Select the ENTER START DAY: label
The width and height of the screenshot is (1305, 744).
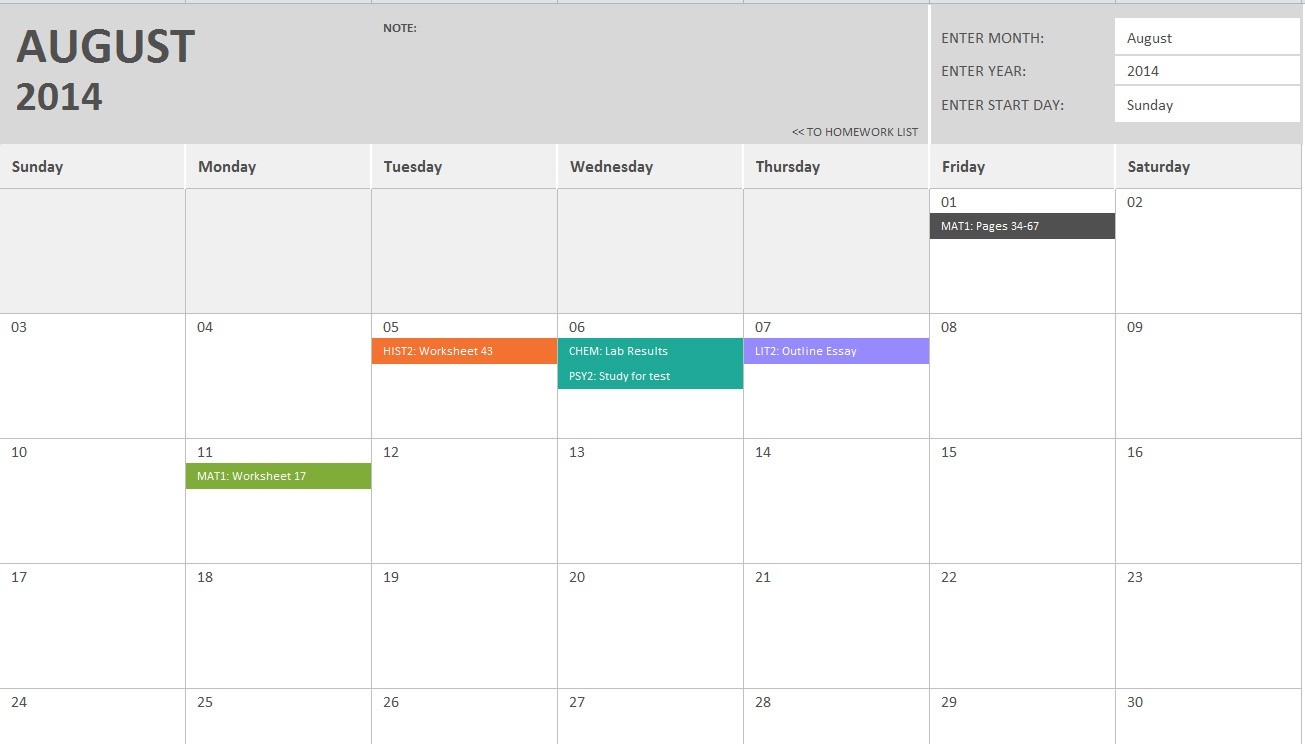click(1002, 105)
